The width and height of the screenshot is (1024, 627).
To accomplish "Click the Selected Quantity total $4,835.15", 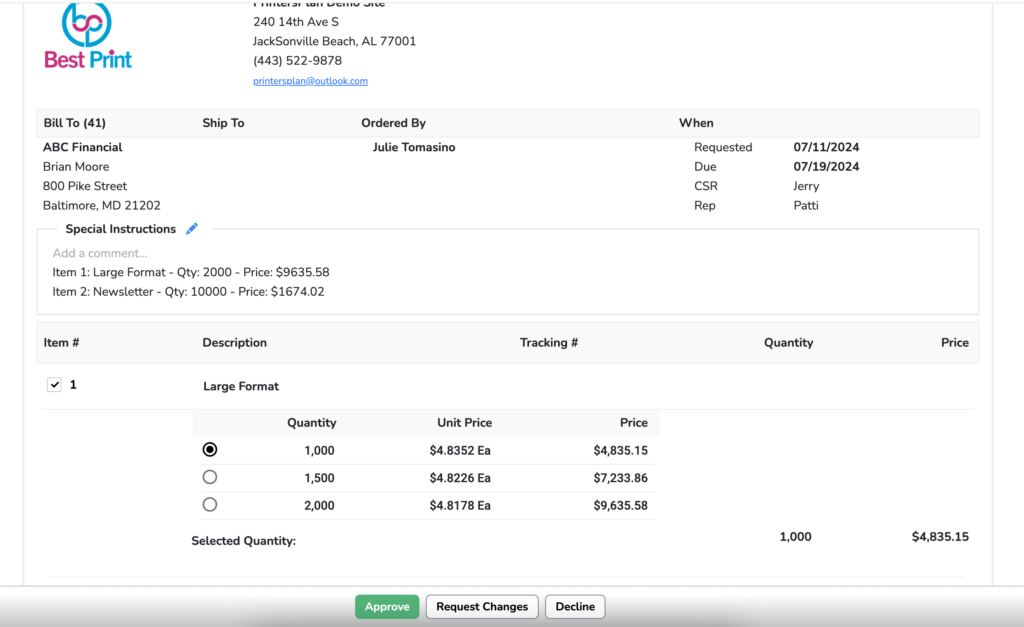I will (939, 536).
